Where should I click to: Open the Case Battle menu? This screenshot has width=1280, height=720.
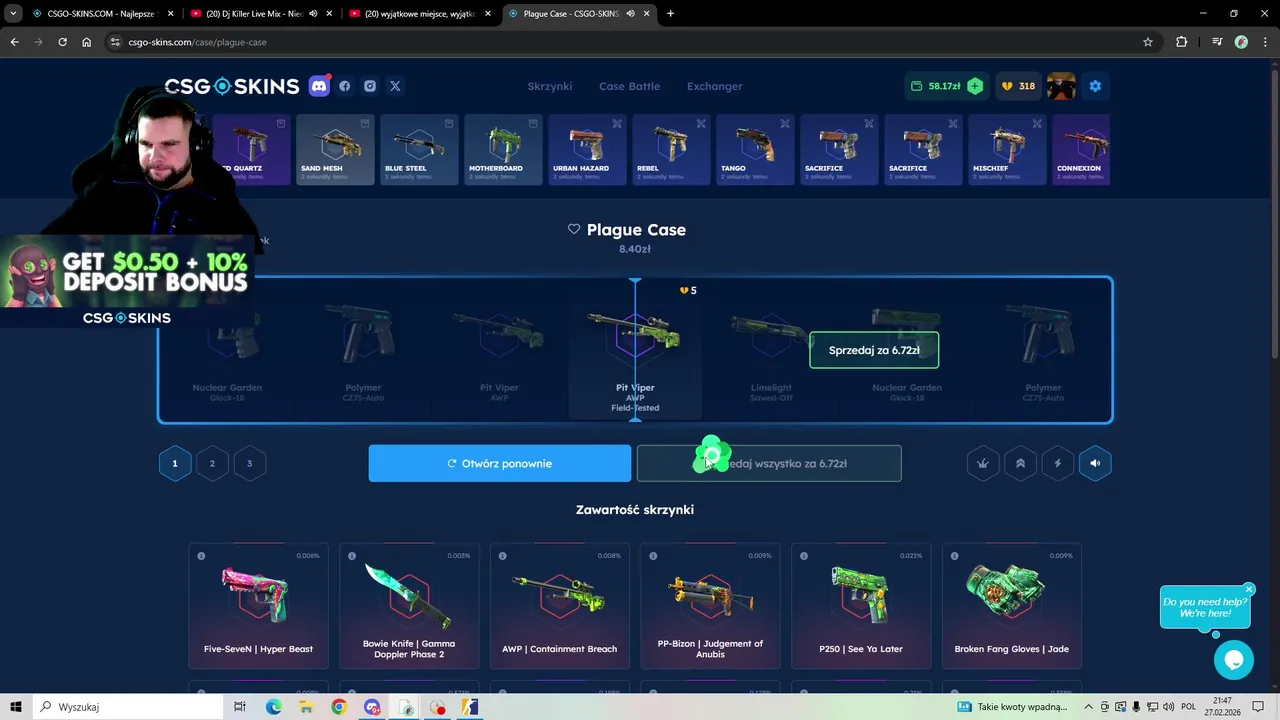pos(629,86)
